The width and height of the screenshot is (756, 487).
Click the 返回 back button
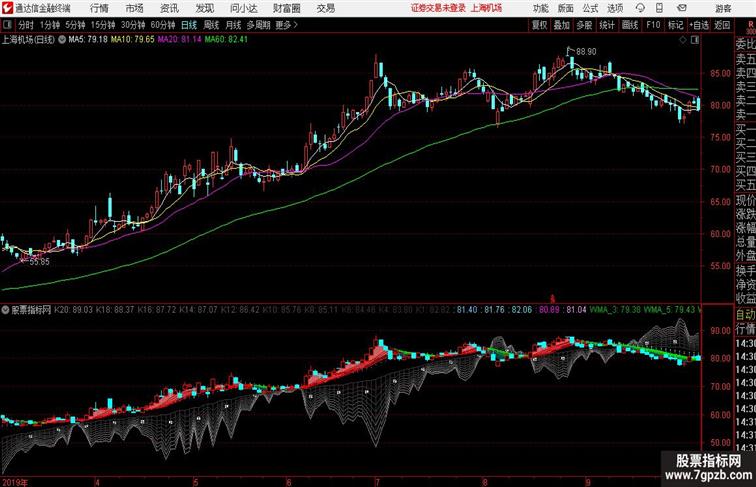(x=722, y=25)
